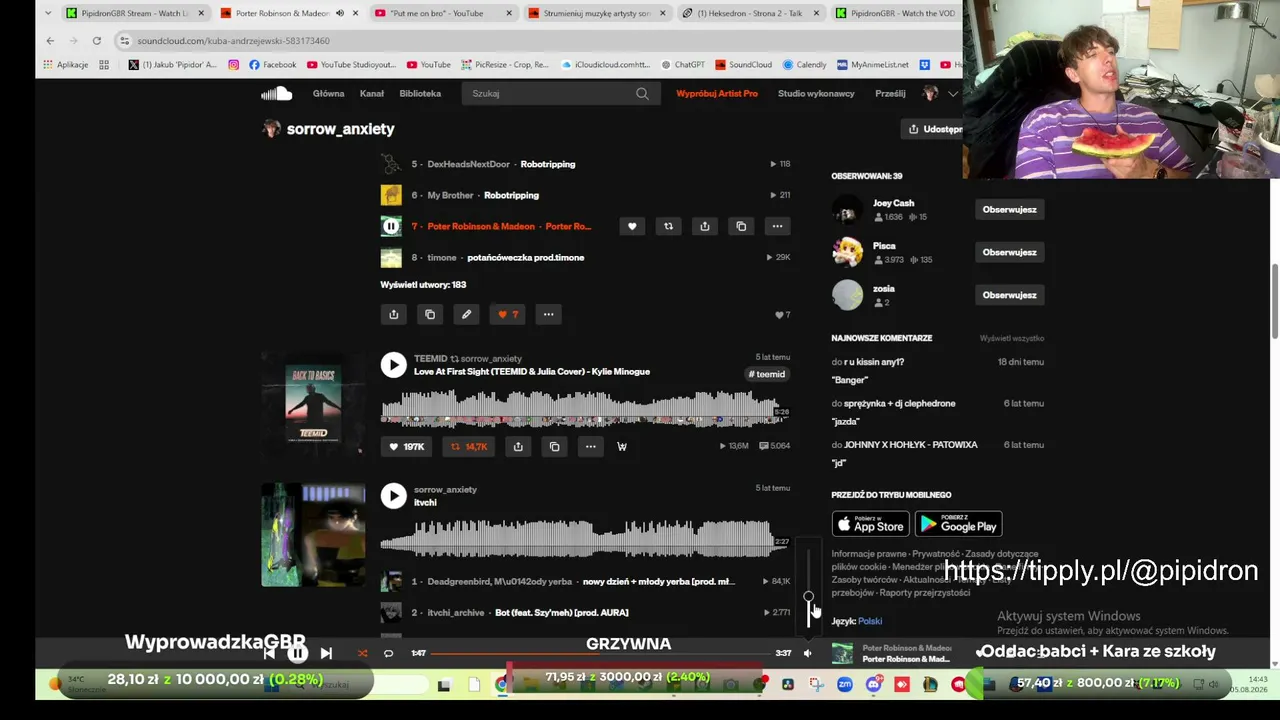Toggle repeat in the player bar

[x=388, y=653]
